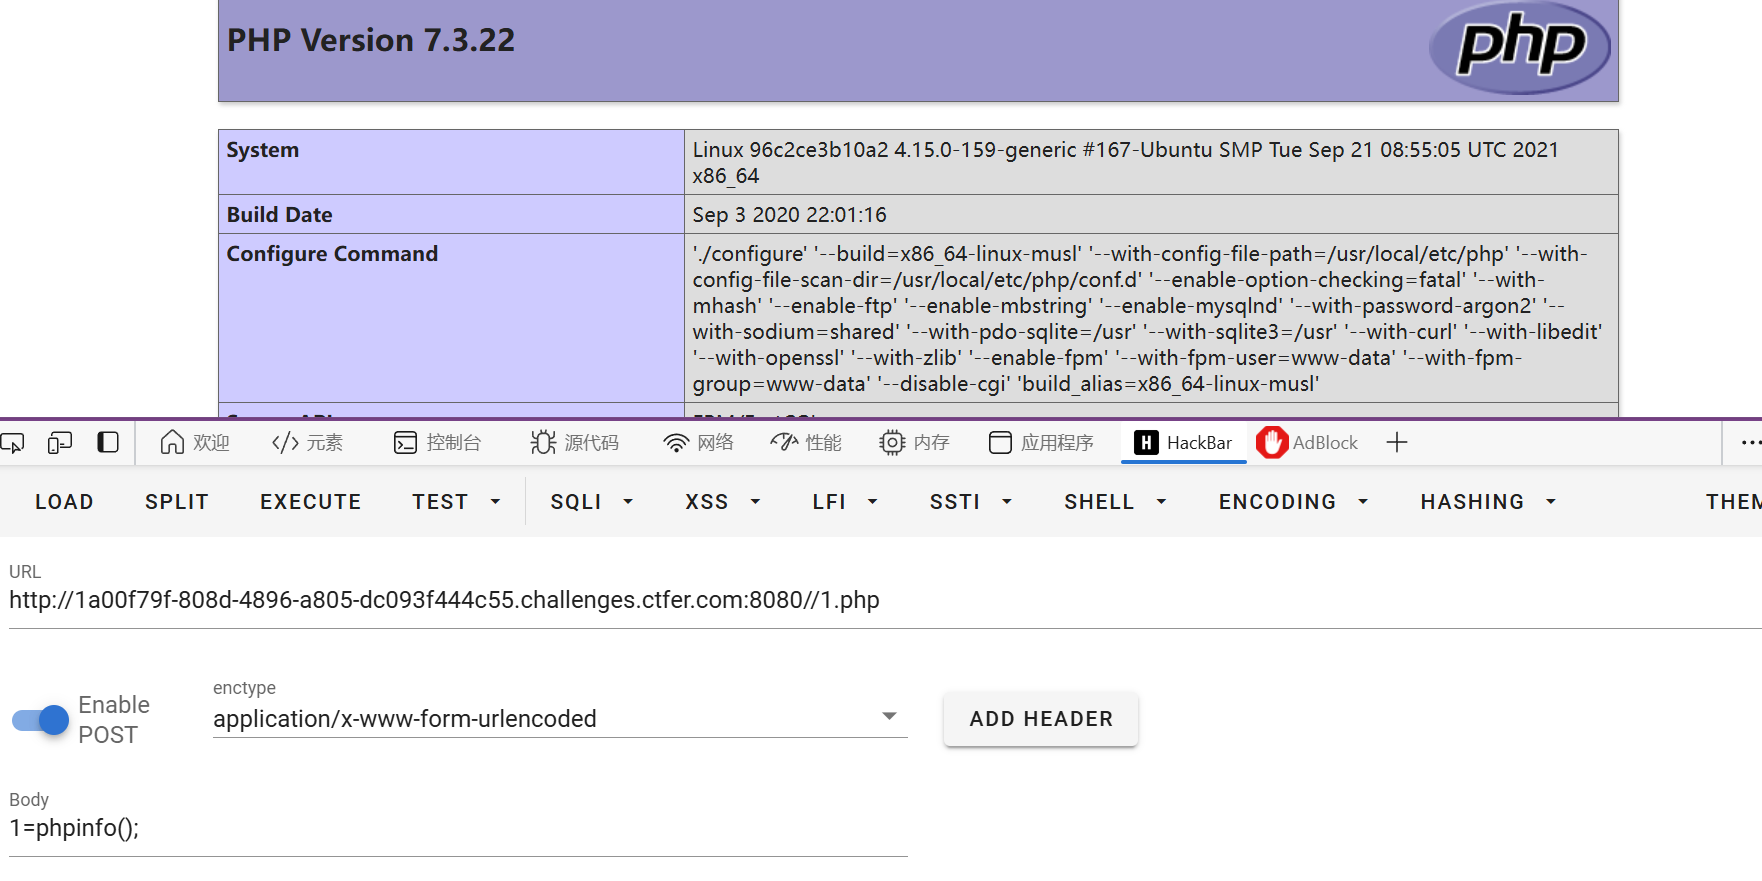Screen dimensions: 1762x881
Task: Open the Network (网络) tab
Action: coord(699,442)
